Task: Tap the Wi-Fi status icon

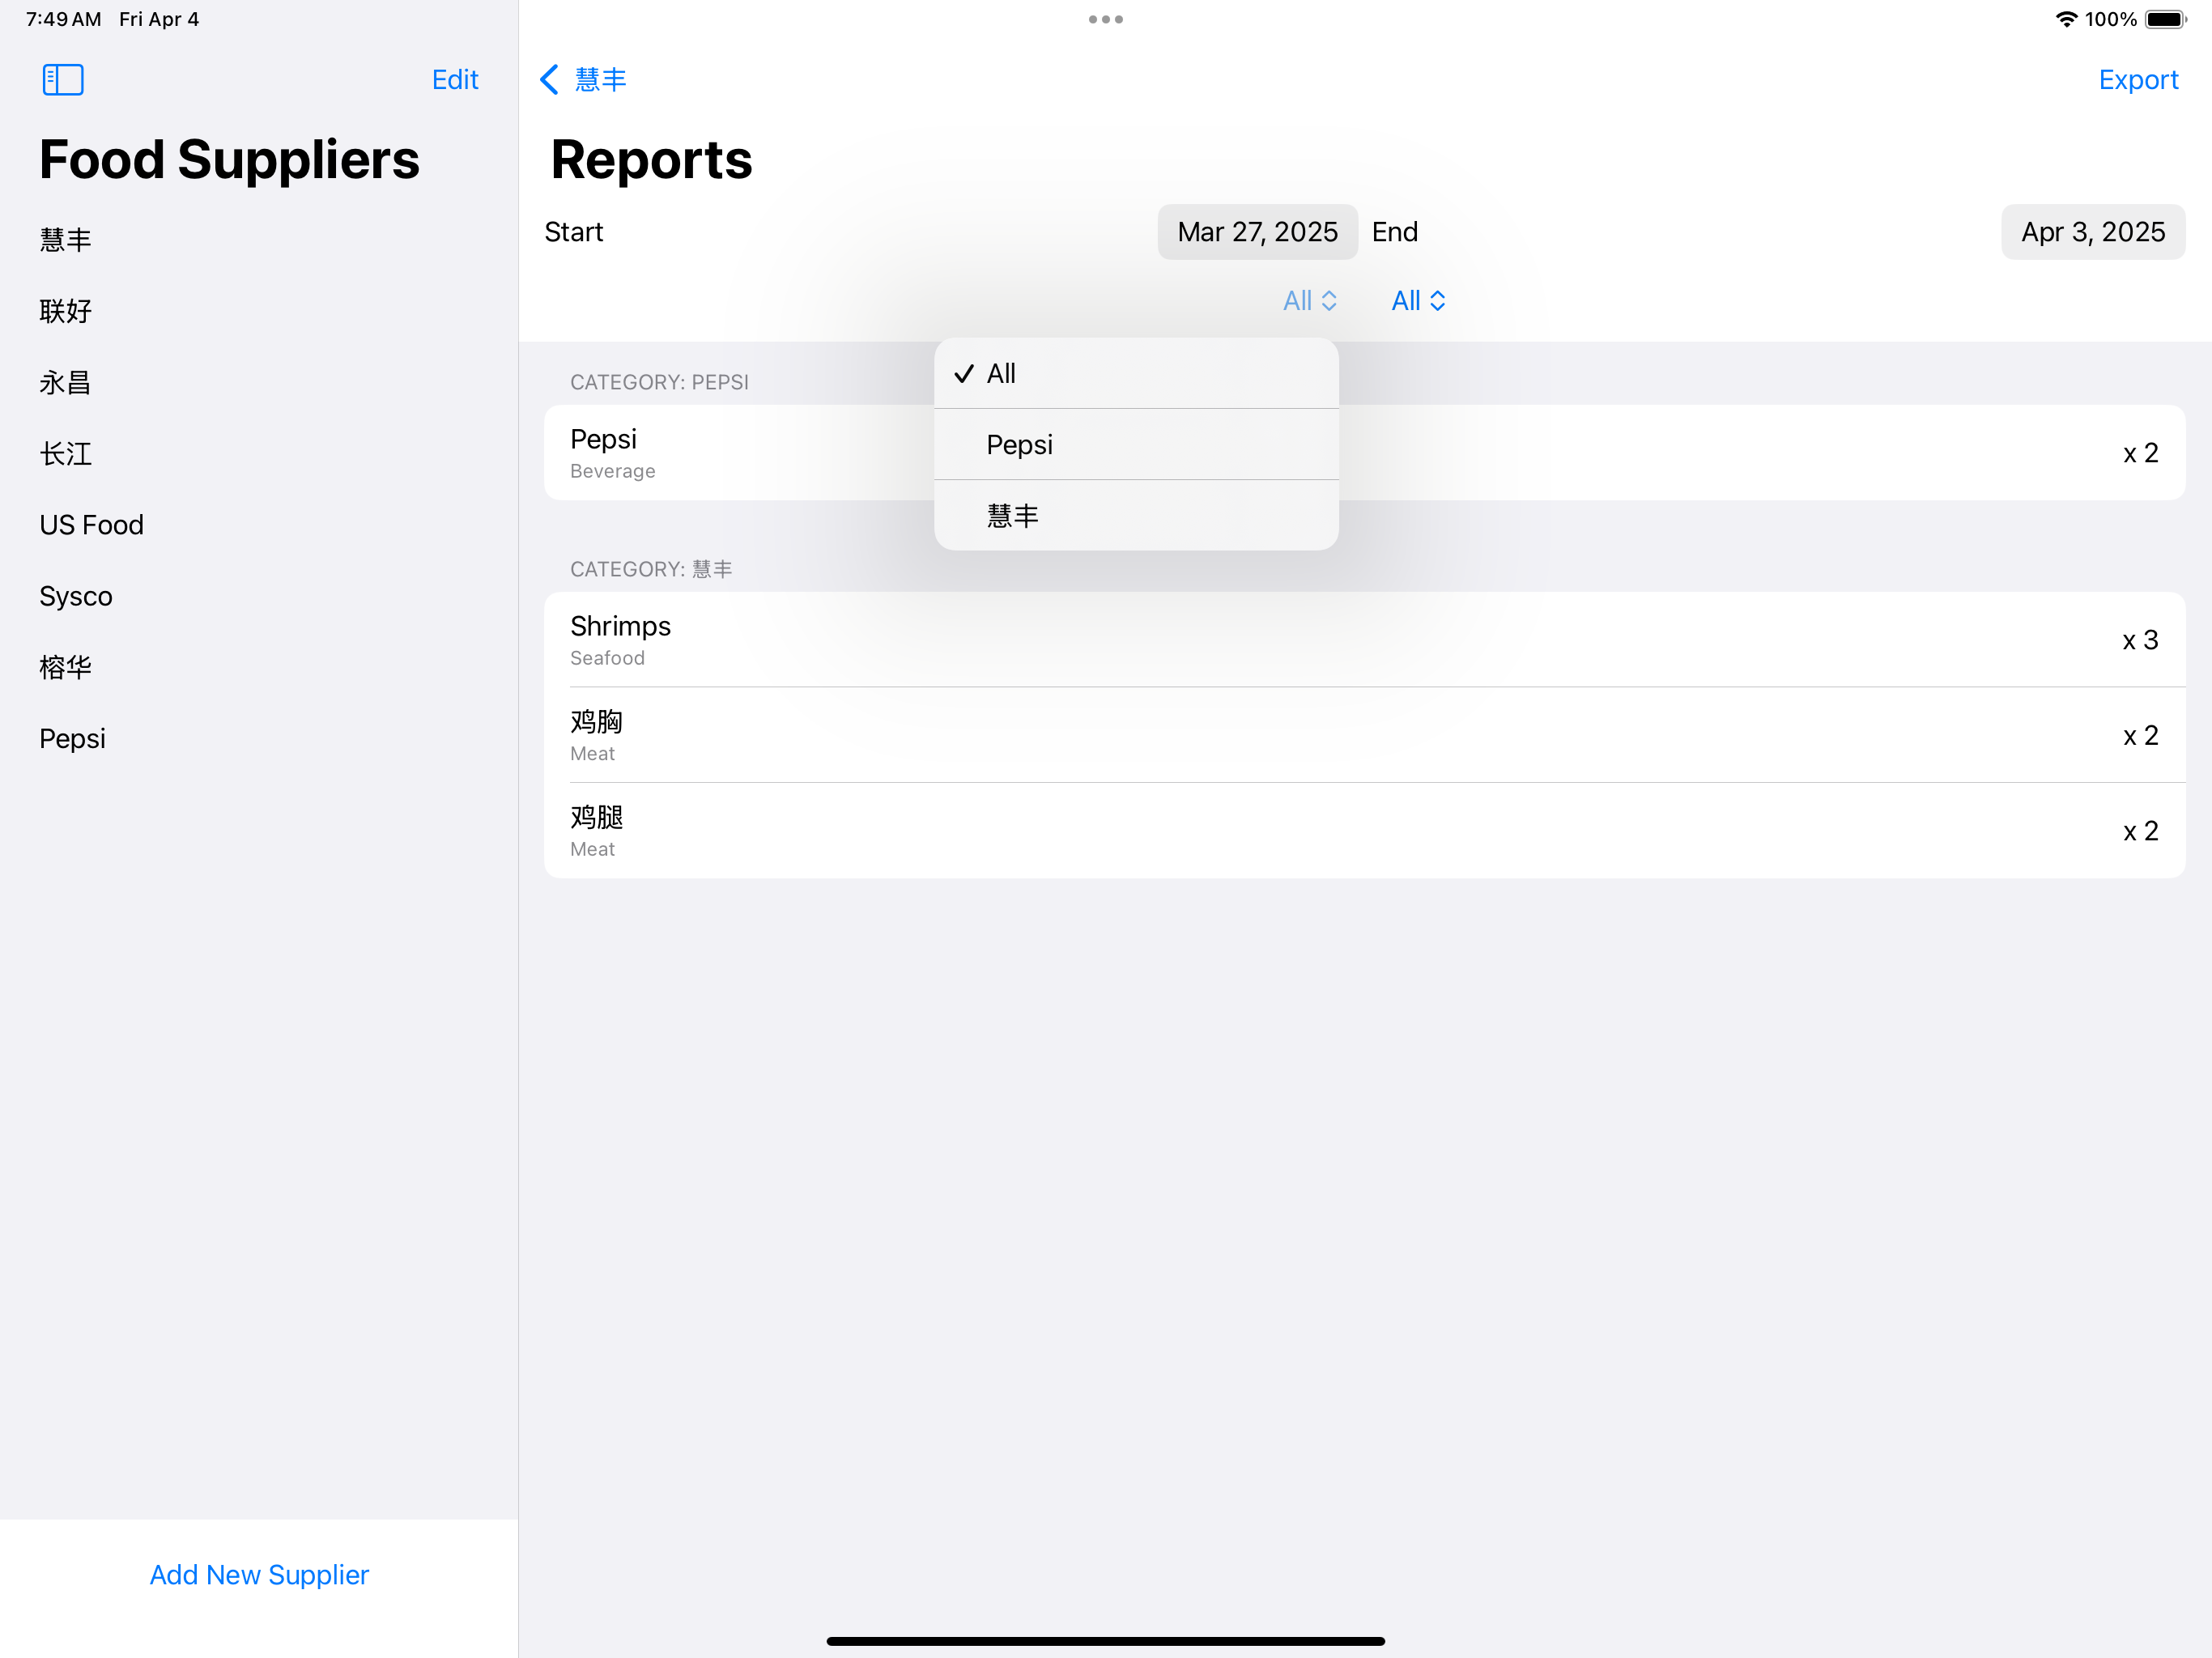Action: point(2066,19)
